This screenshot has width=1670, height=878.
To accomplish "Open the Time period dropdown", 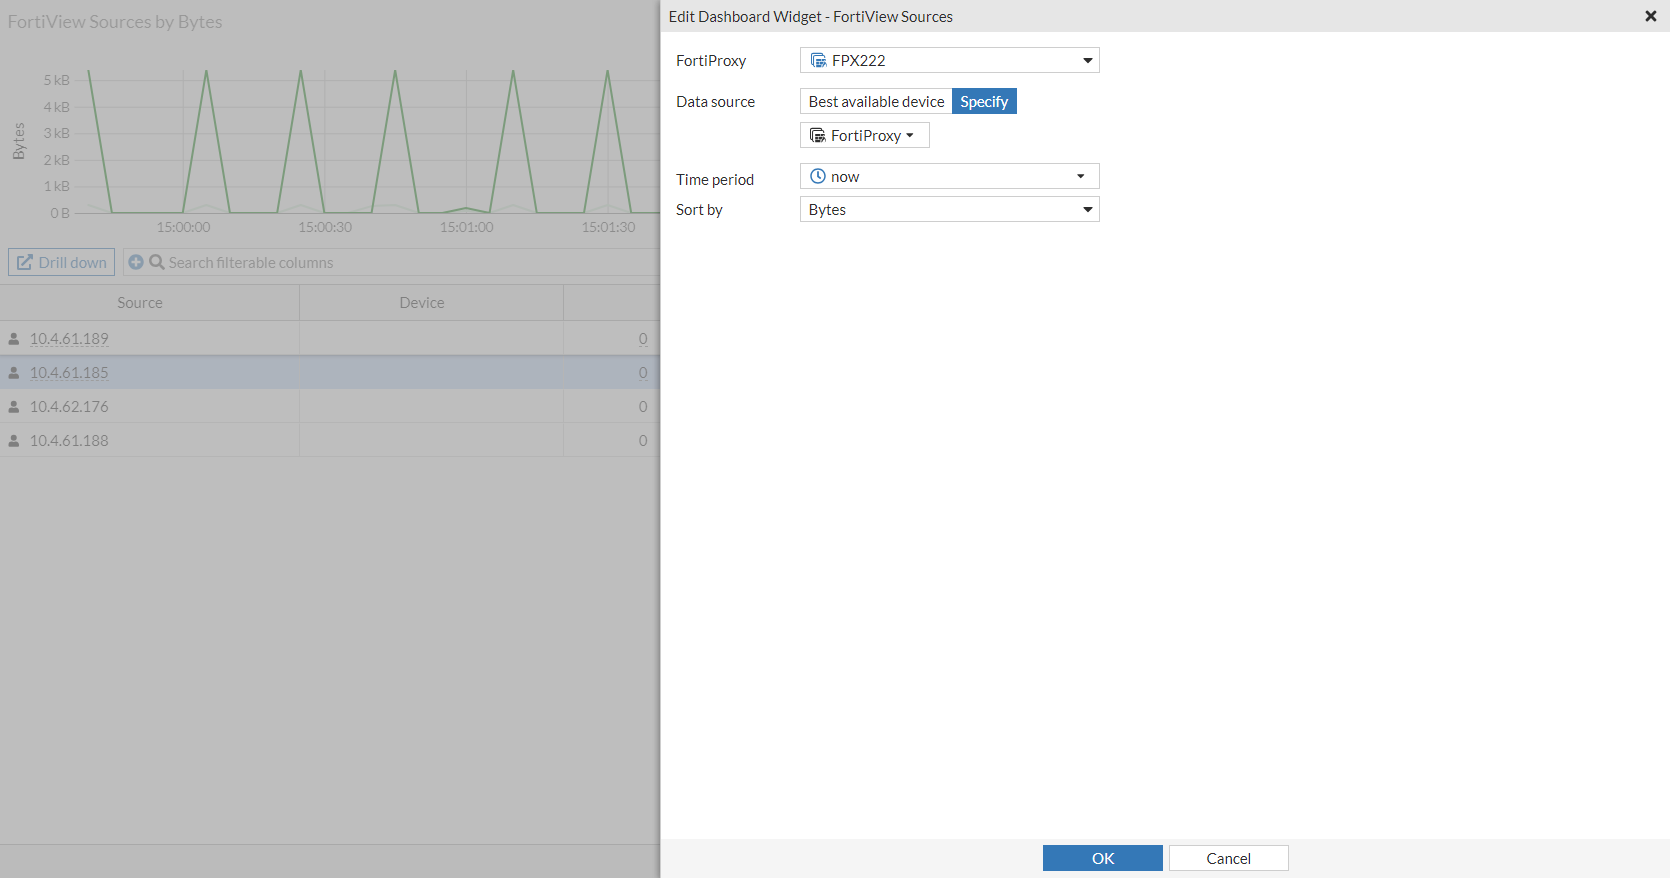I will point(950,176).
